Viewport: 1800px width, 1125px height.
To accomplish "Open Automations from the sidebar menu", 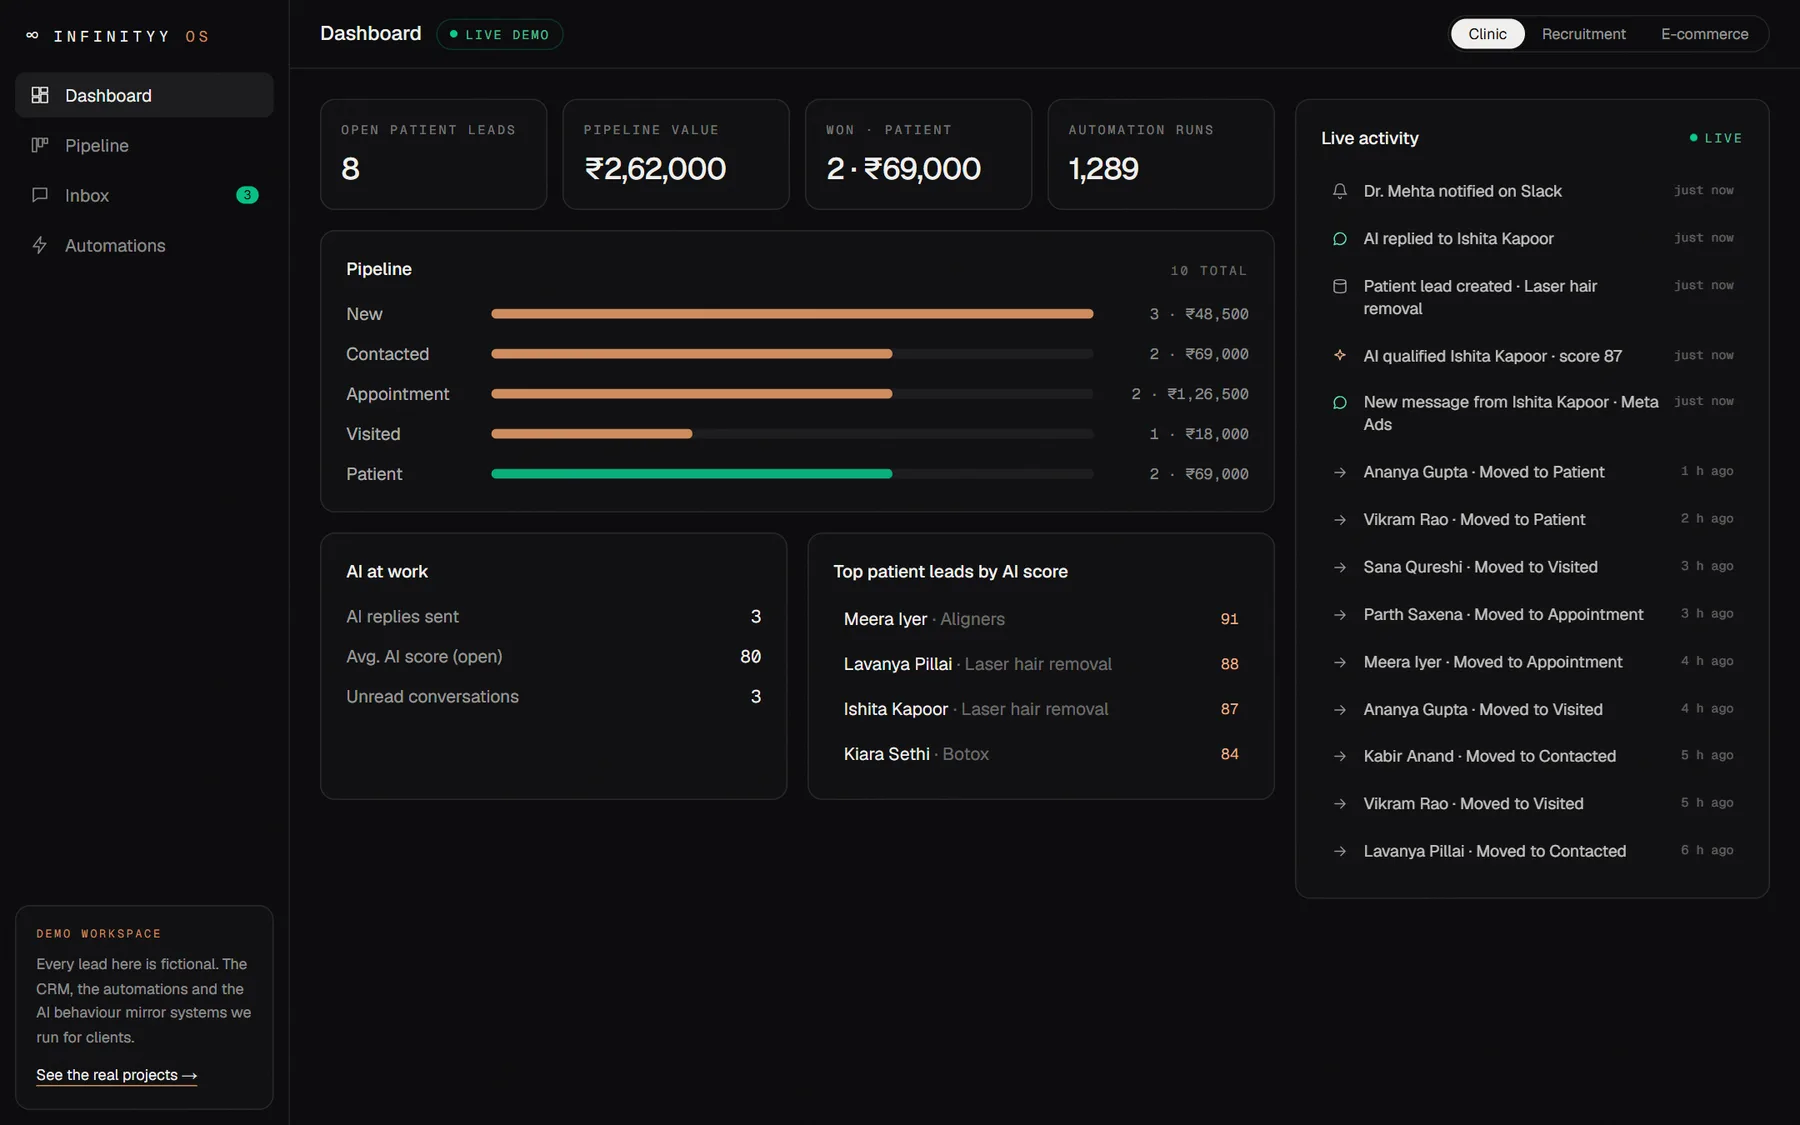I will coord(144,245).
